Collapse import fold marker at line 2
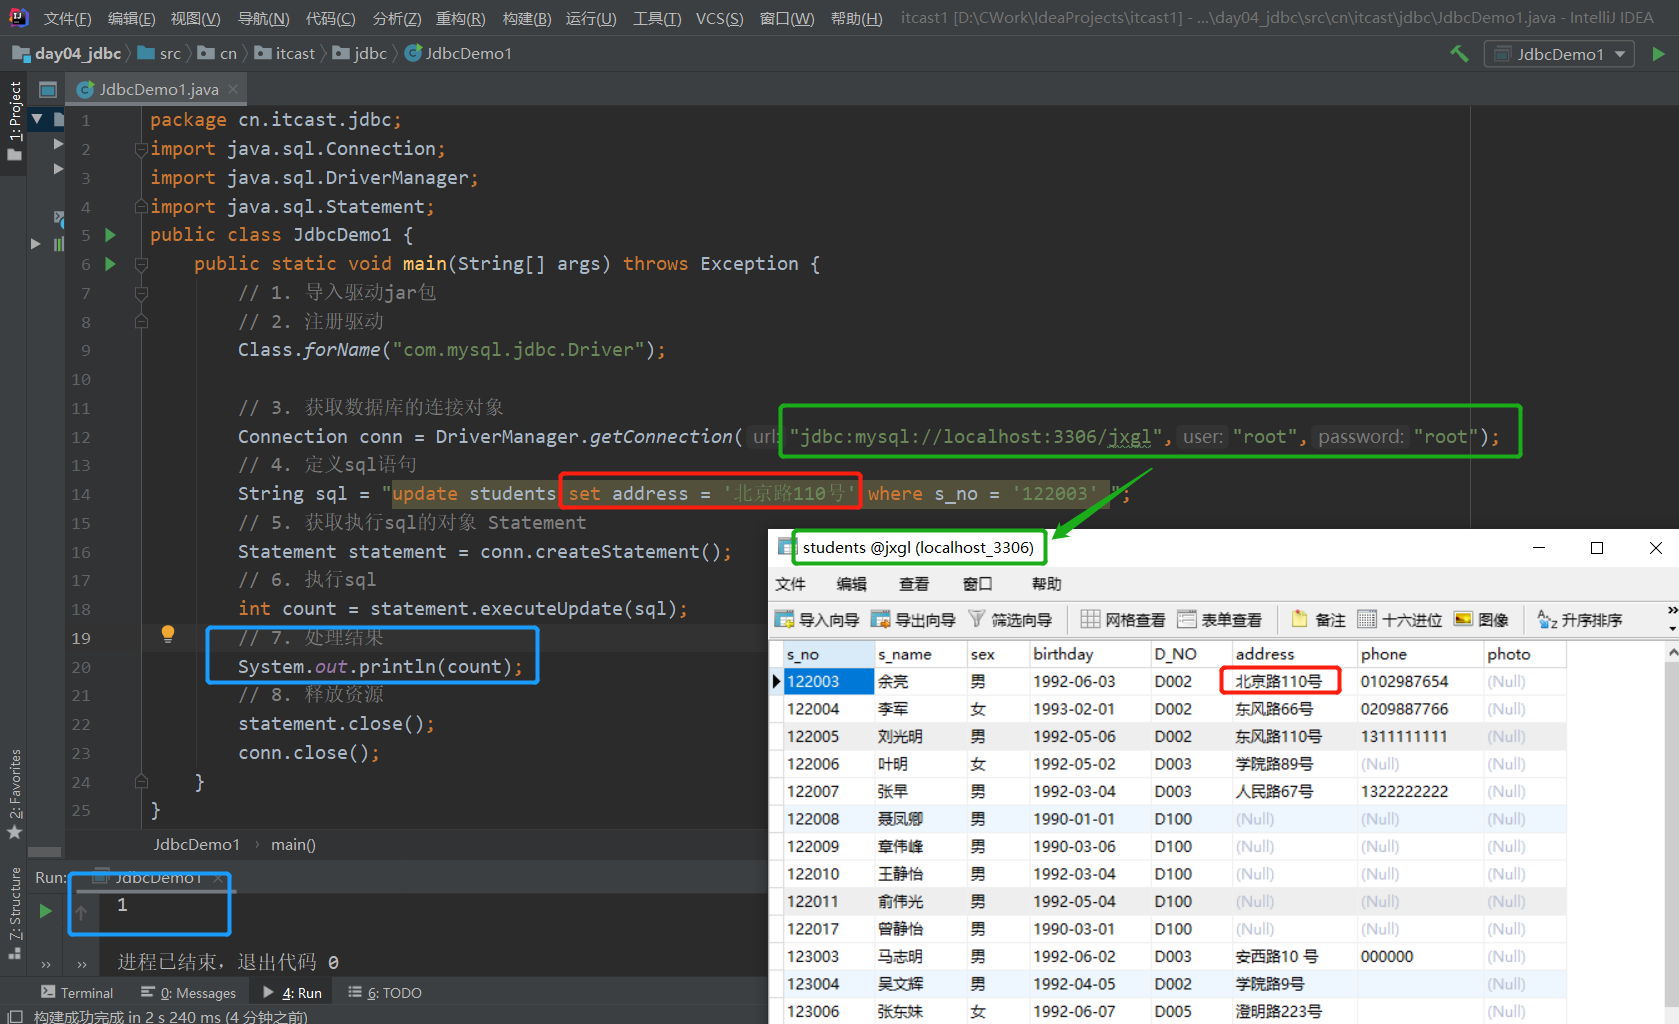1679x1024 pixels. (141, 149)
